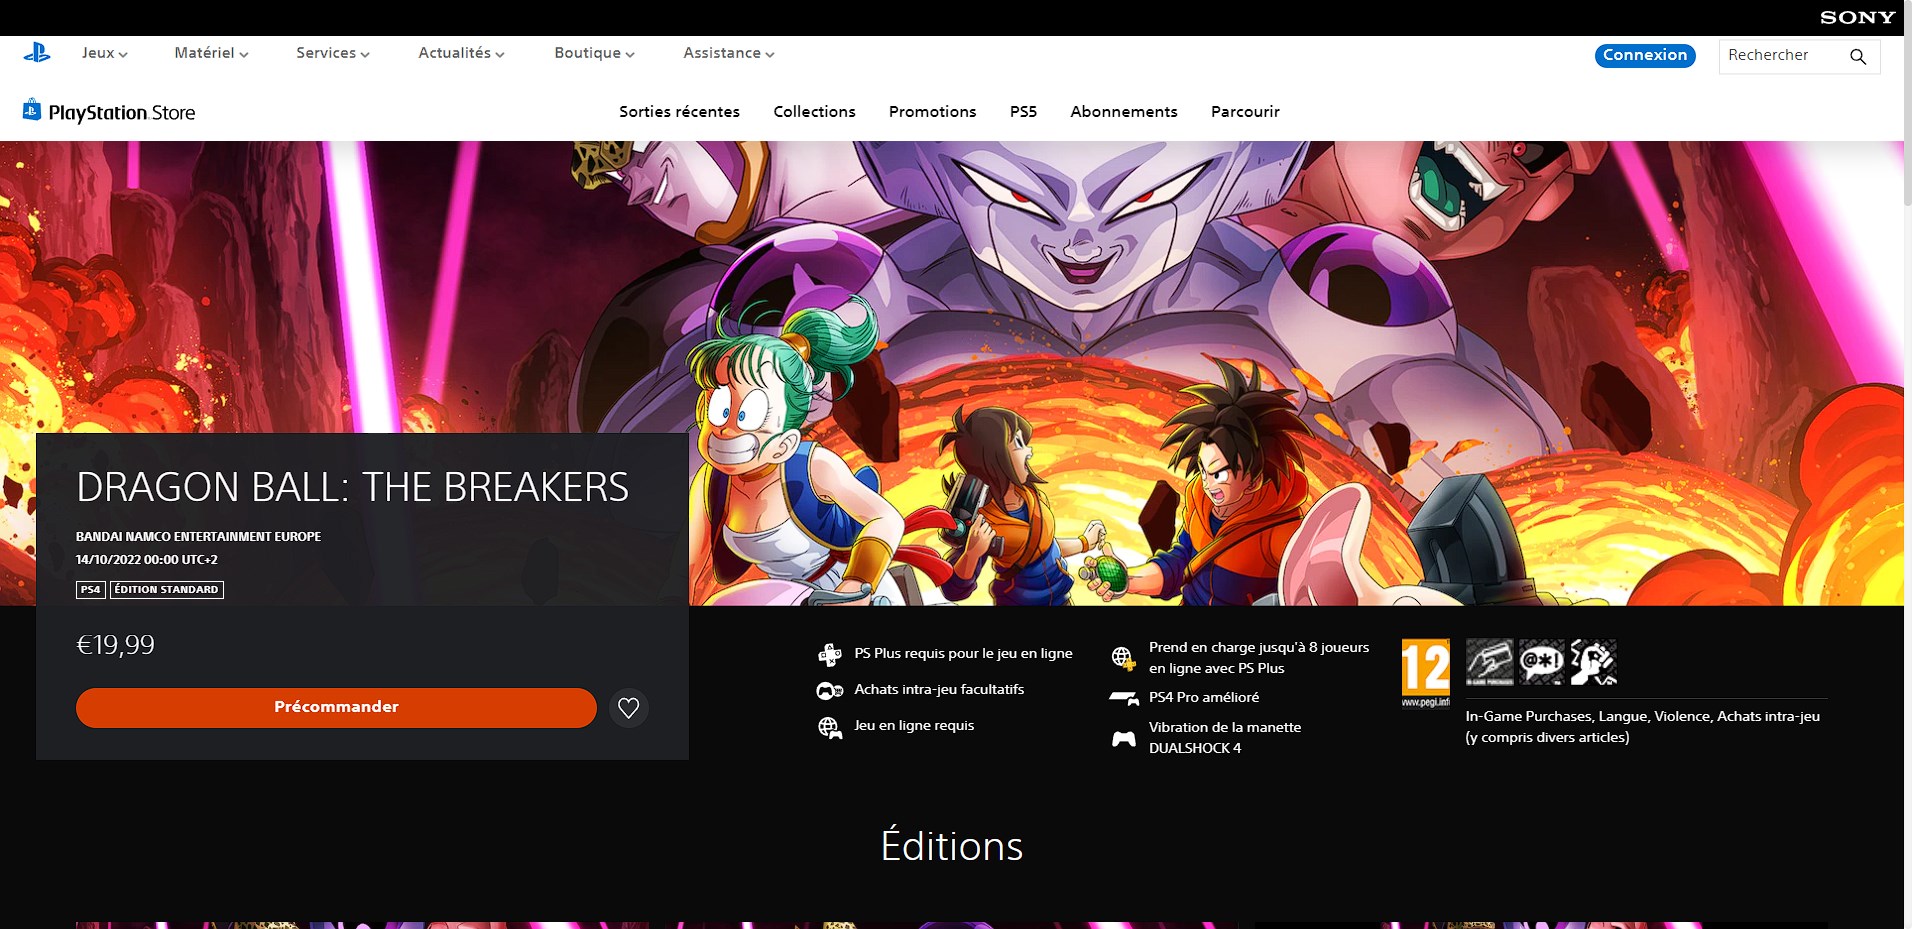Click the Rechercher search field
Image resolution: width=1912 pixels, height=929 pixels.
pos(1780,56)
